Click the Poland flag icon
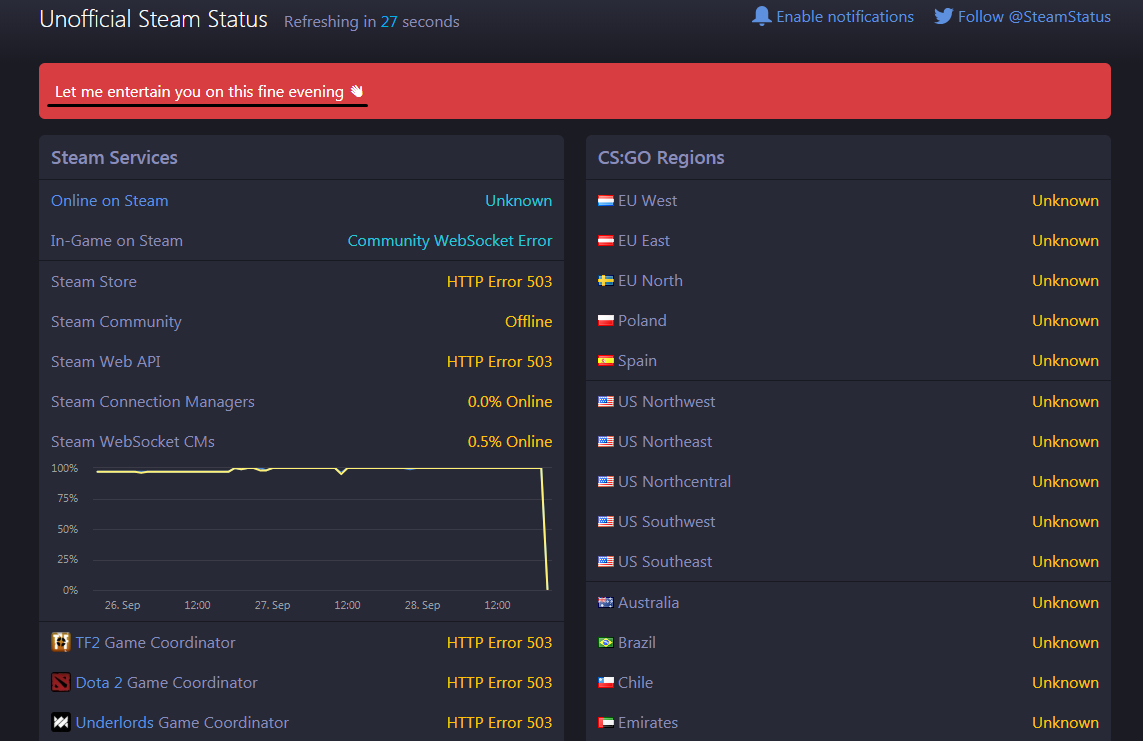The width and height of the screenshot is (1143, 741). coord(605,321)
